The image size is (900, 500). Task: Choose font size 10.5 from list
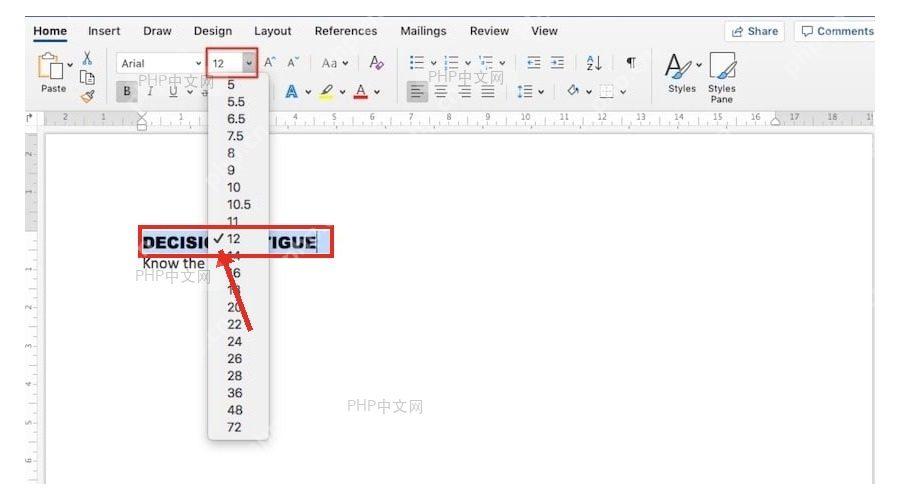238,204
